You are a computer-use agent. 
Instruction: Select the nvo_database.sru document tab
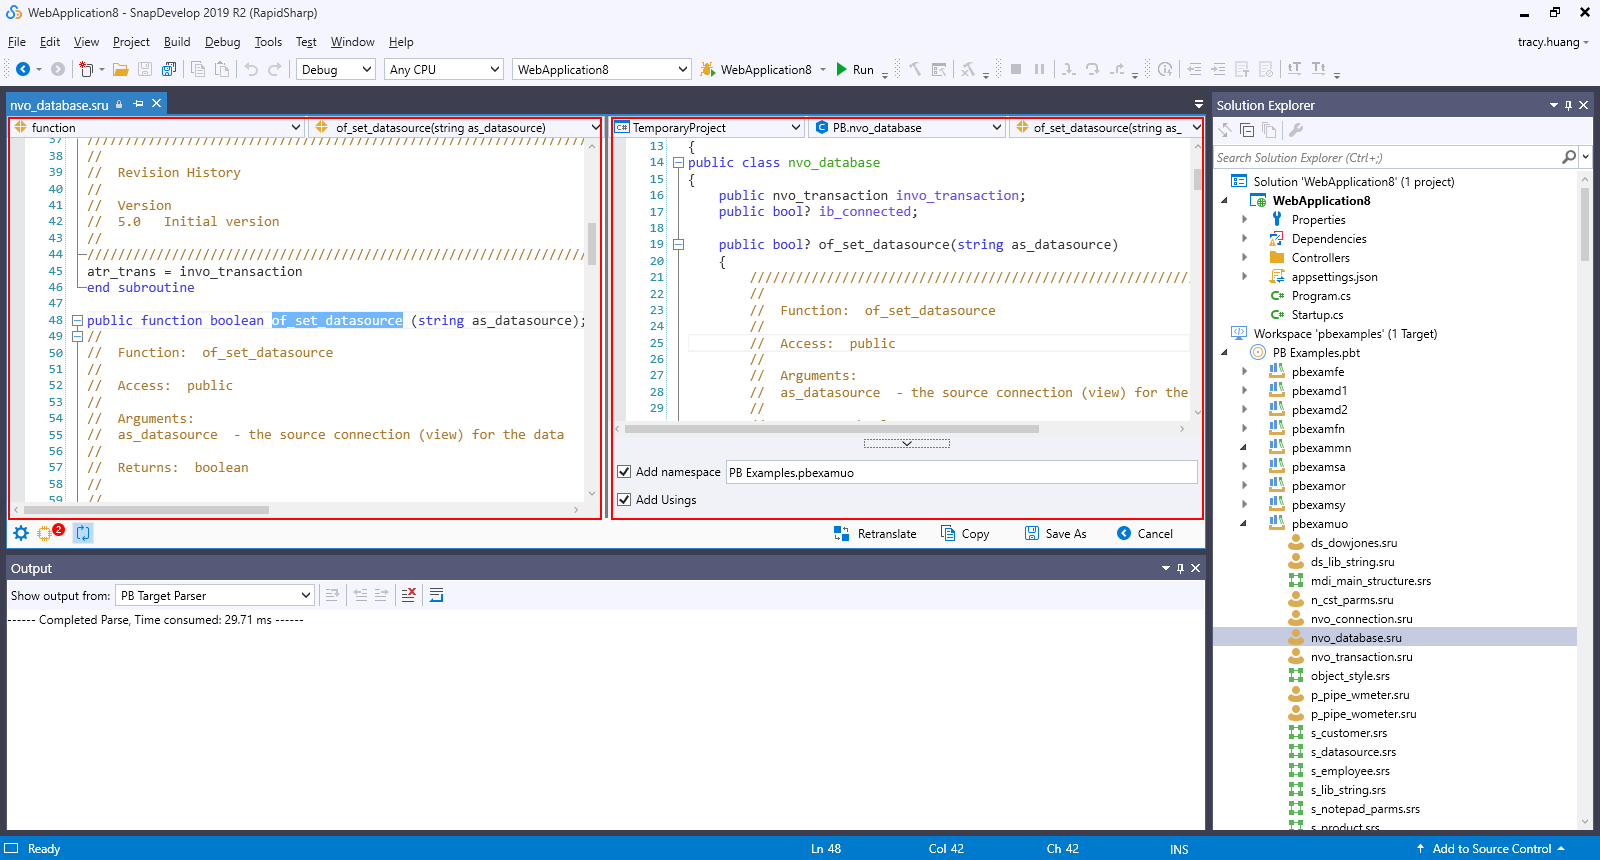pos(60,104)
